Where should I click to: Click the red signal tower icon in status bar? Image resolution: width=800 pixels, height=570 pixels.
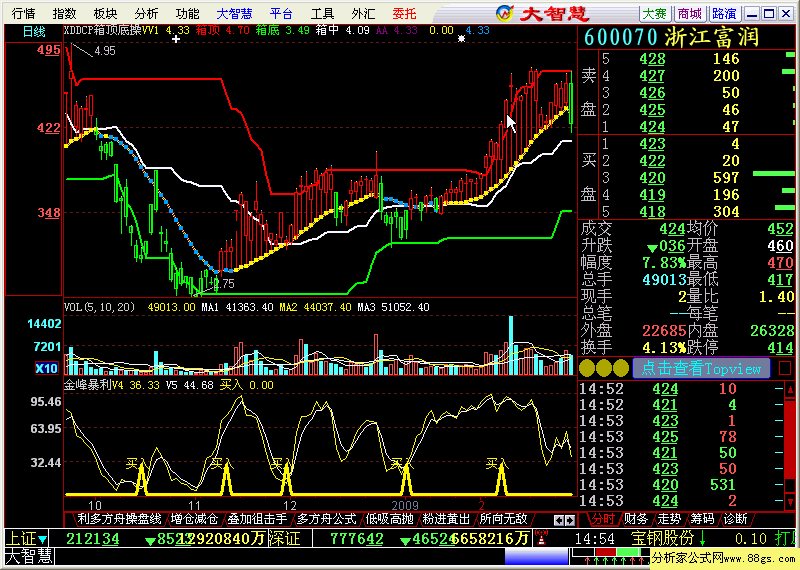click(x=541, y=538)
